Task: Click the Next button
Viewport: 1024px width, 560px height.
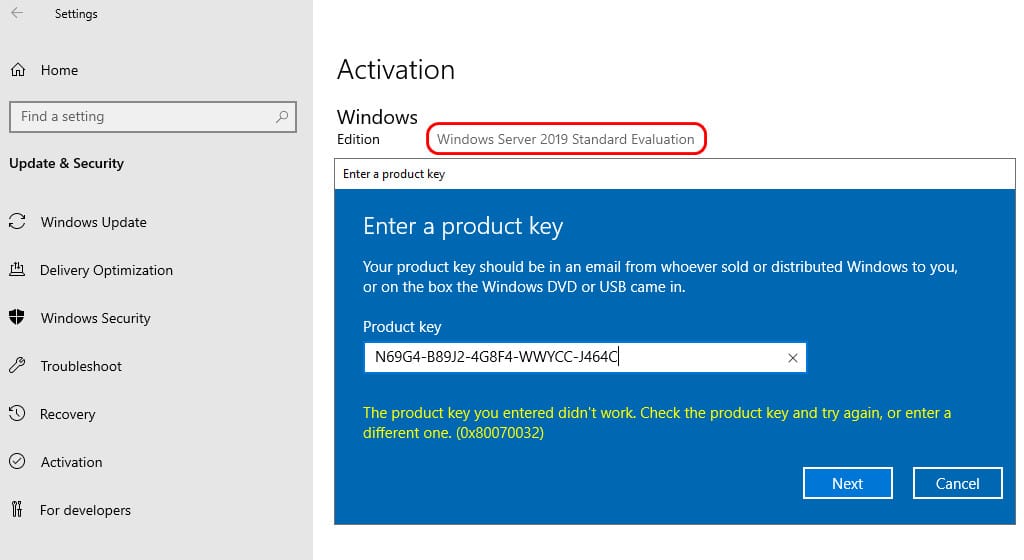Action: [847, 483]
